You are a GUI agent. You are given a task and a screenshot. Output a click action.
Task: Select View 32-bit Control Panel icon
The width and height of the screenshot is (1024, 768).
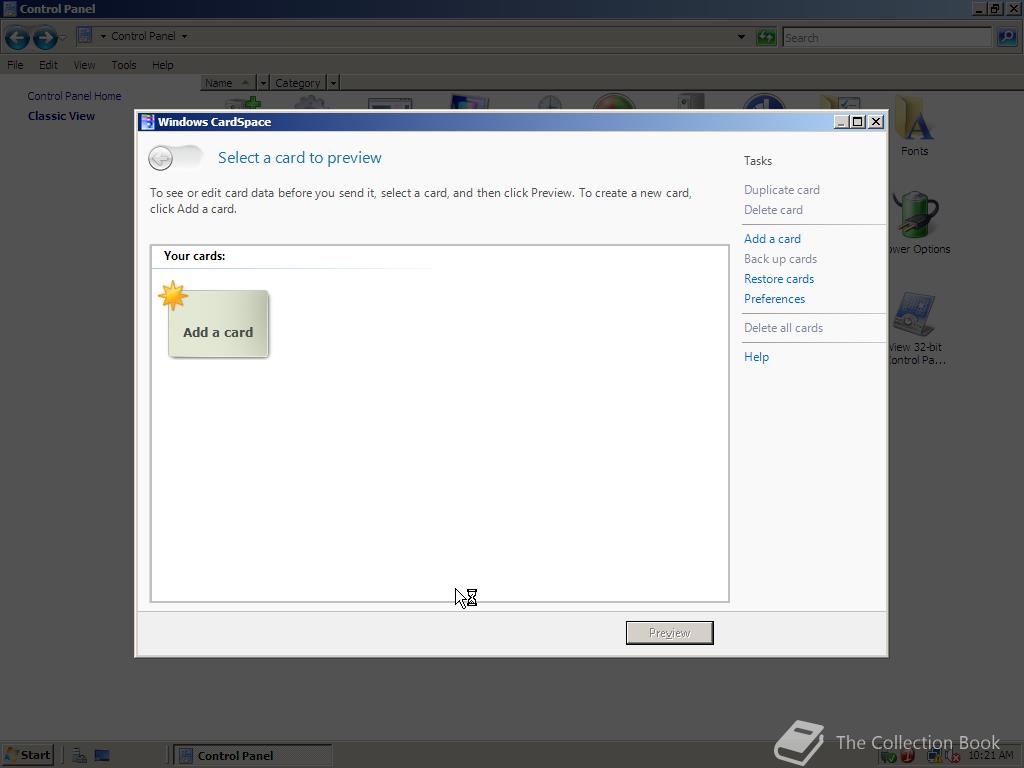pos(916,328)
